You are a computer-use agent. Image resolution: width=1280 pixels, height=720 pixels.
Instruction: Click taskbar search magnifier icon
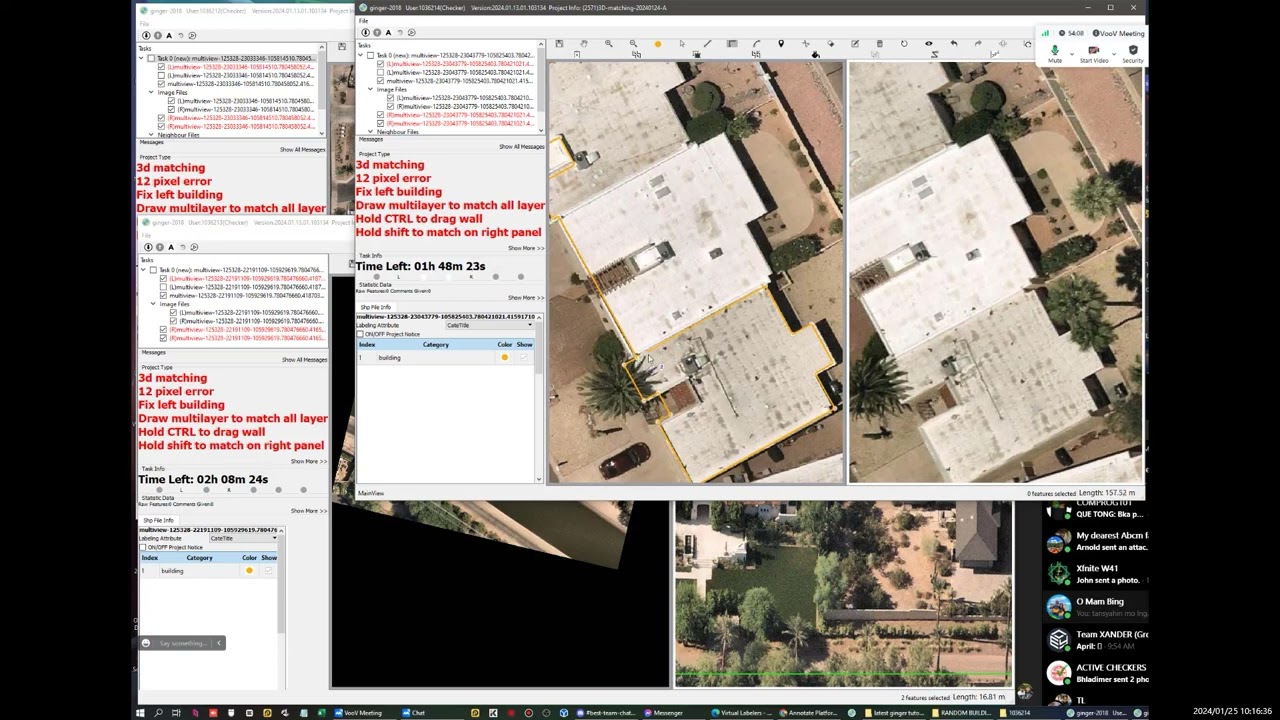pyautogui.click(x=158, y=713)
